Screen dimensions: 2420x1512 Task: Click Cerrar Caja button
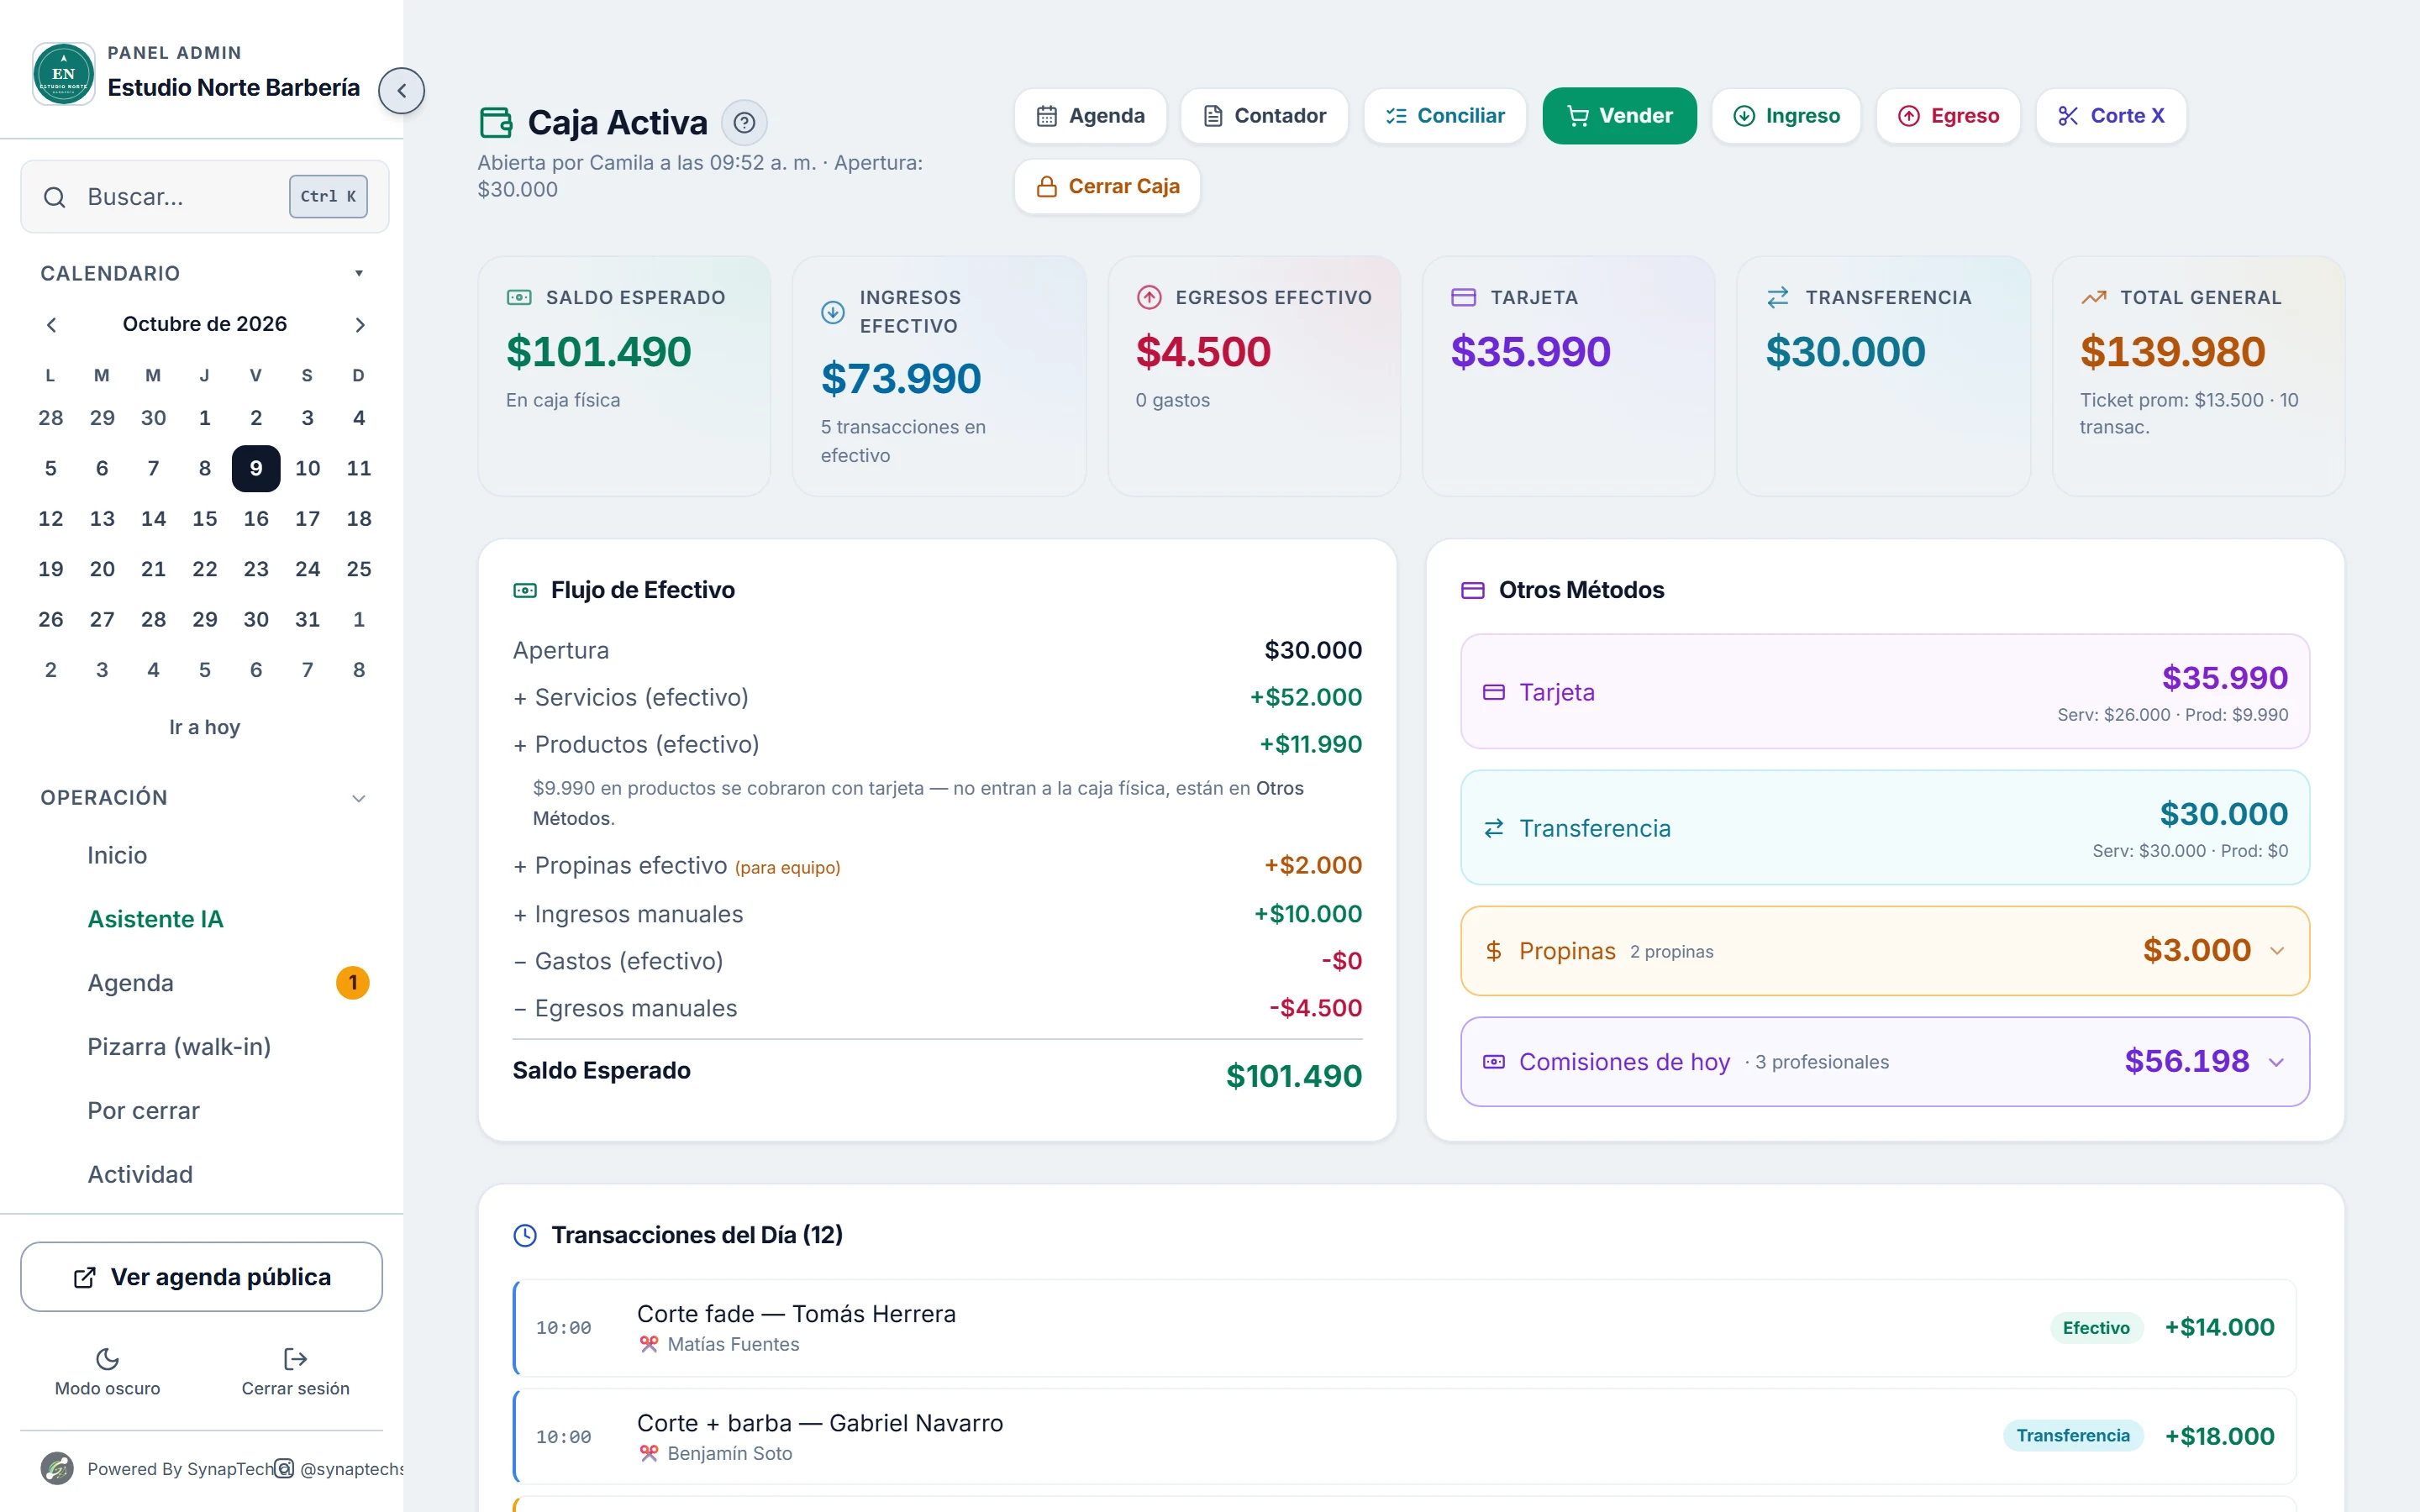pyautogui.click(x=1107, y=187)
